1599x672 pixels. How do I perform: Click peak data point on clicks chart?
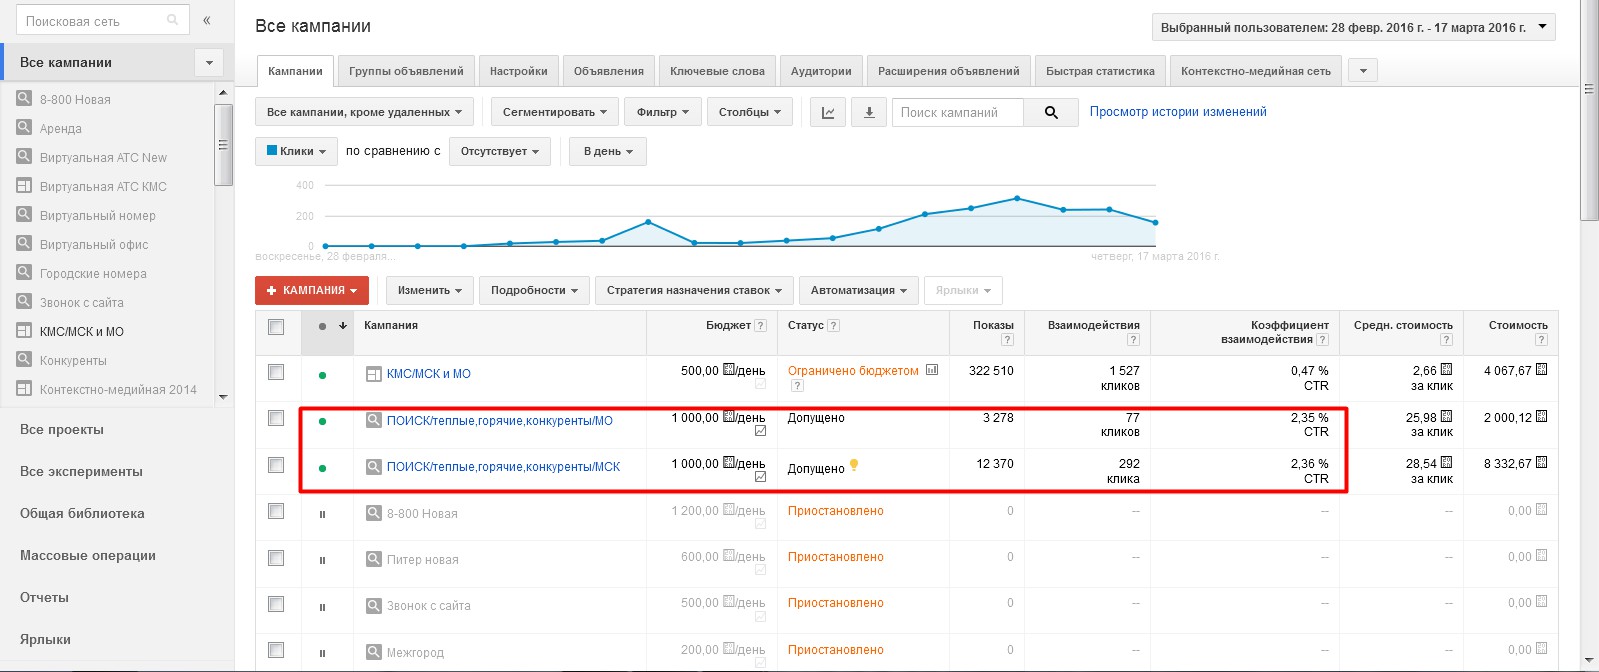click(1017, 198)
